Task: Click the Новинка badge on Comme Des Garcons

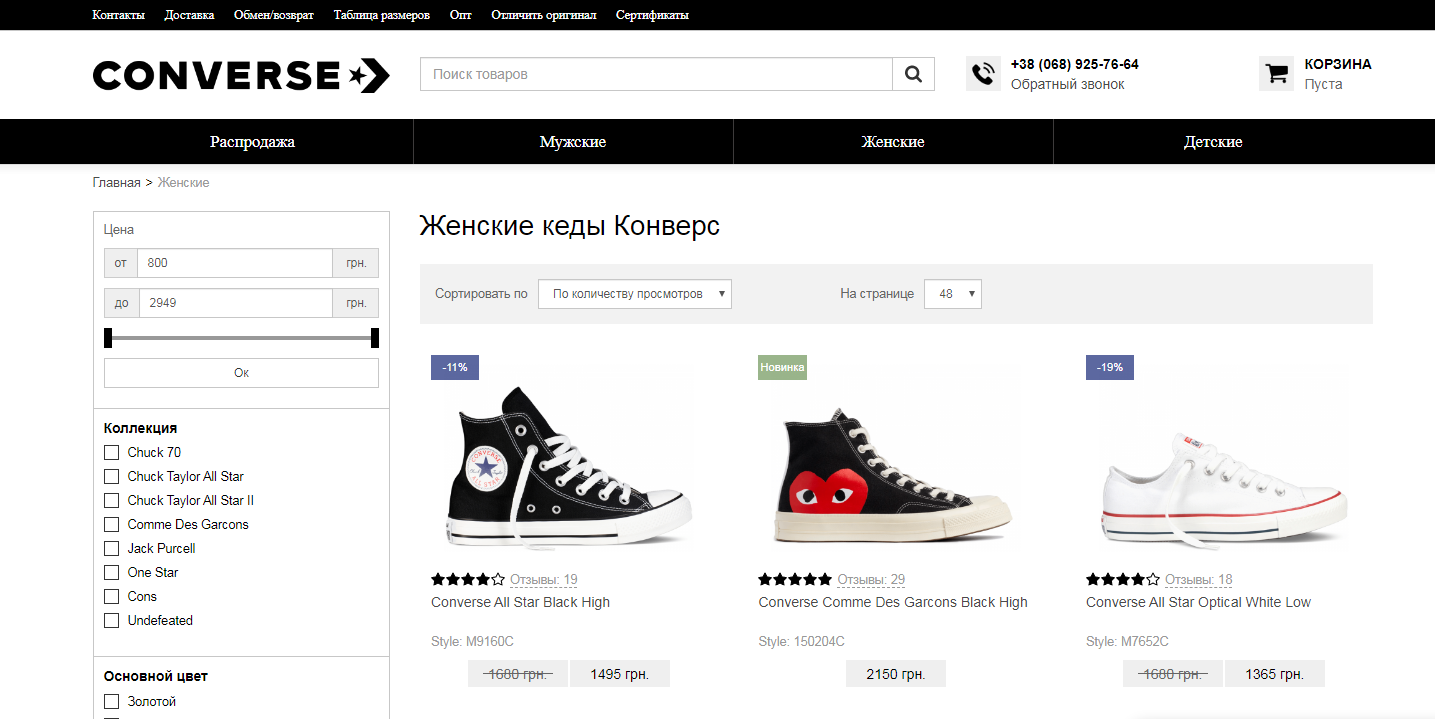Action: pyautogui.click(x=782, y=367)
